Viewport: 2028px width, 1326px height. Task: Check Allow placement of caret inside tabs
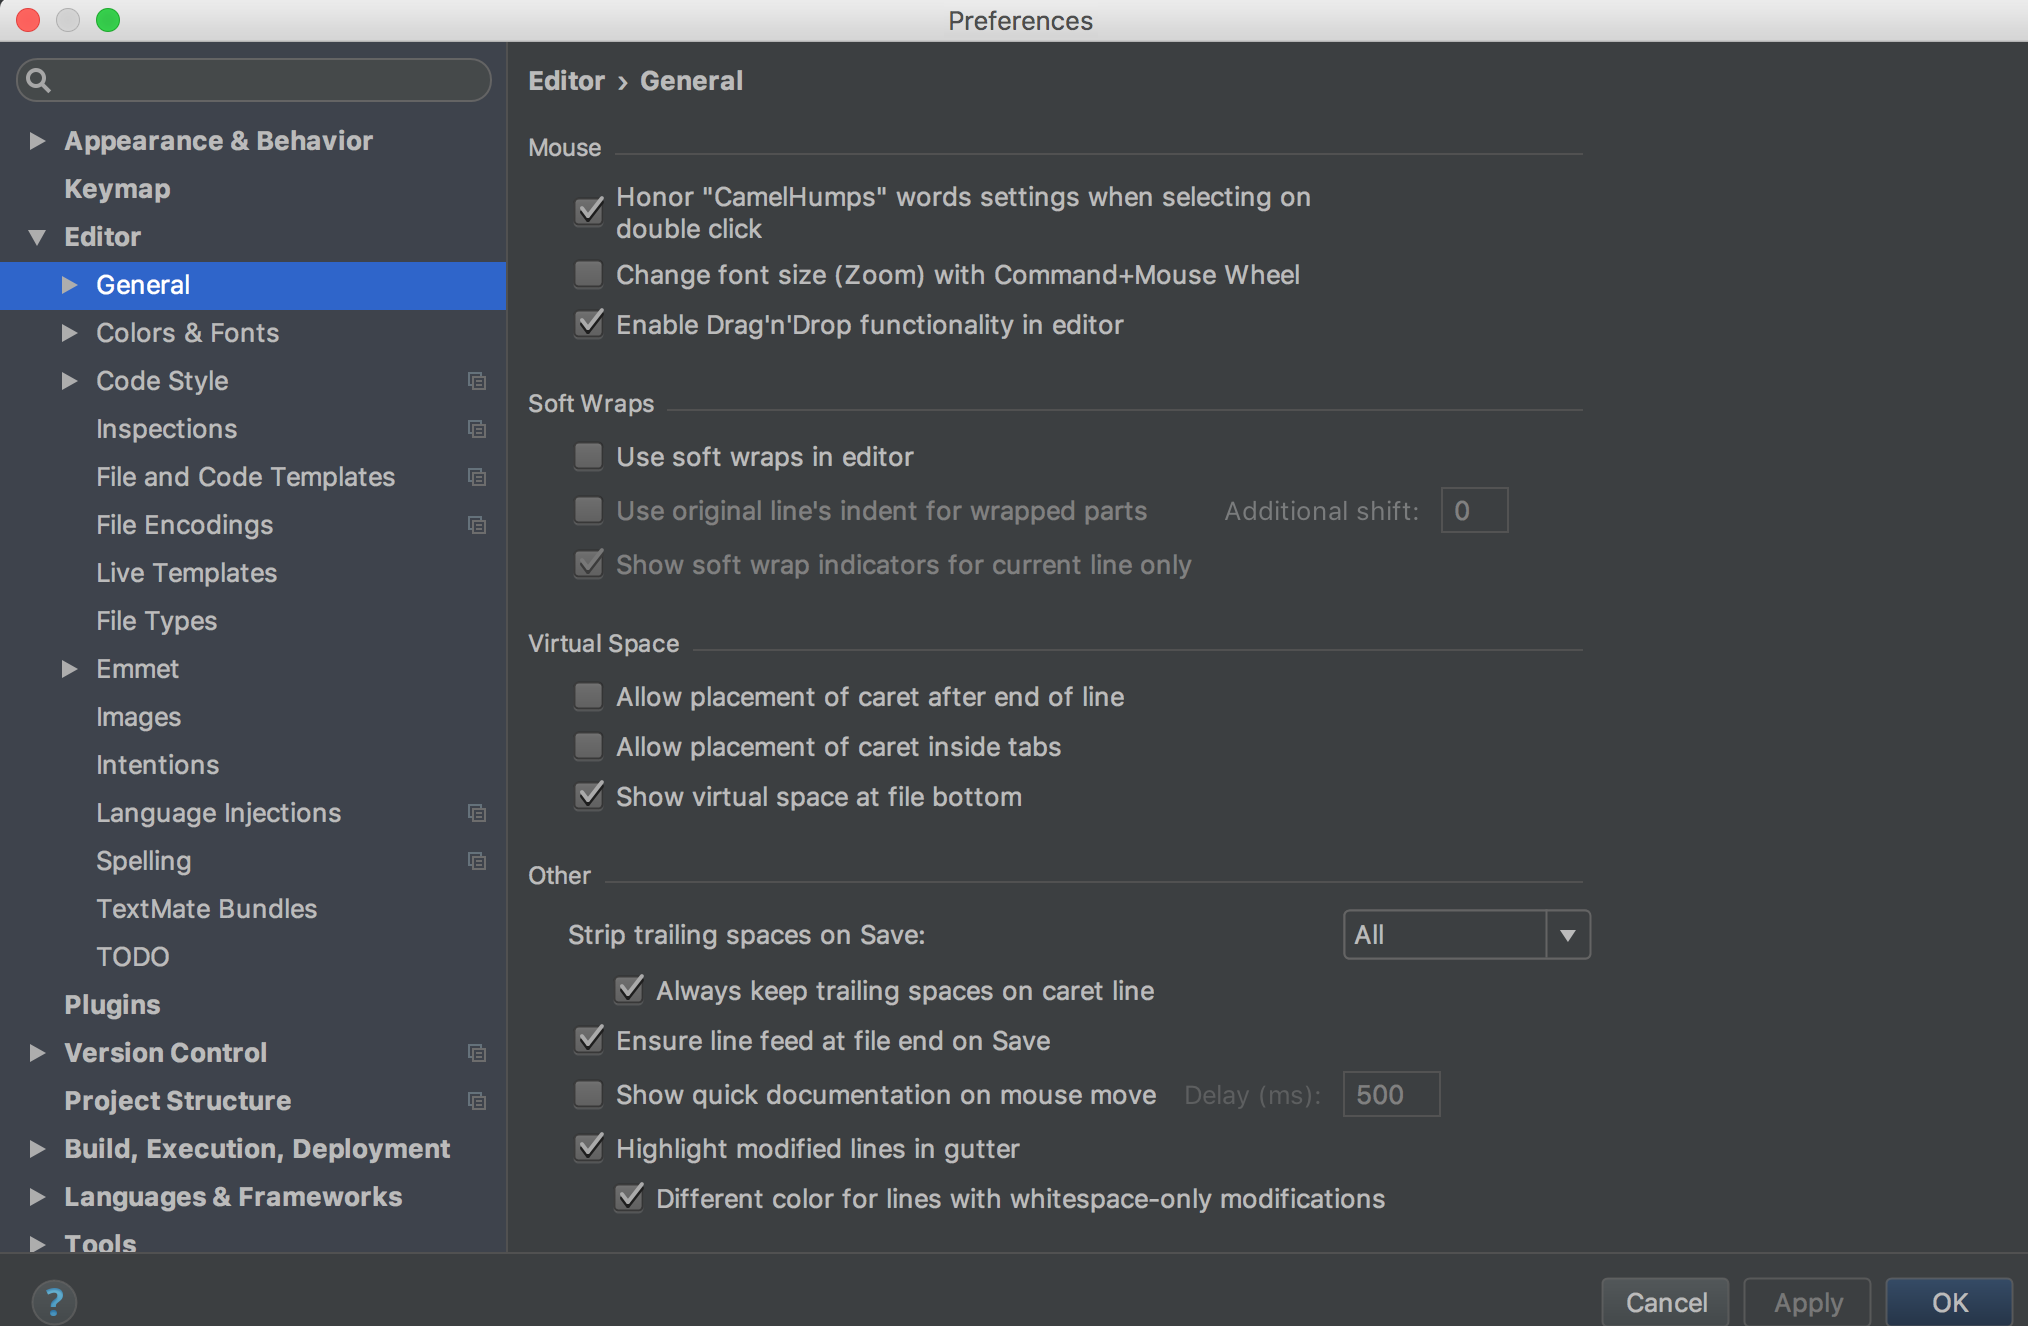tap(589, 746)
